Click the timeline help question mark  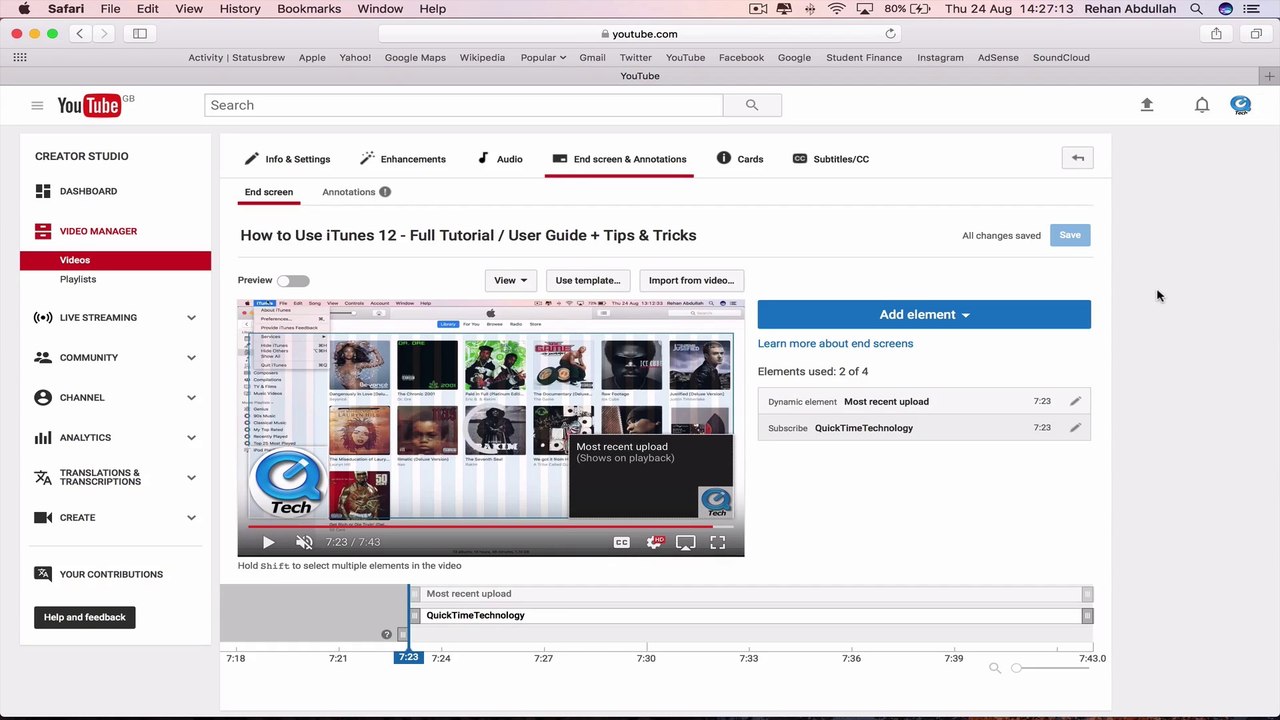[x=387, y=635]
